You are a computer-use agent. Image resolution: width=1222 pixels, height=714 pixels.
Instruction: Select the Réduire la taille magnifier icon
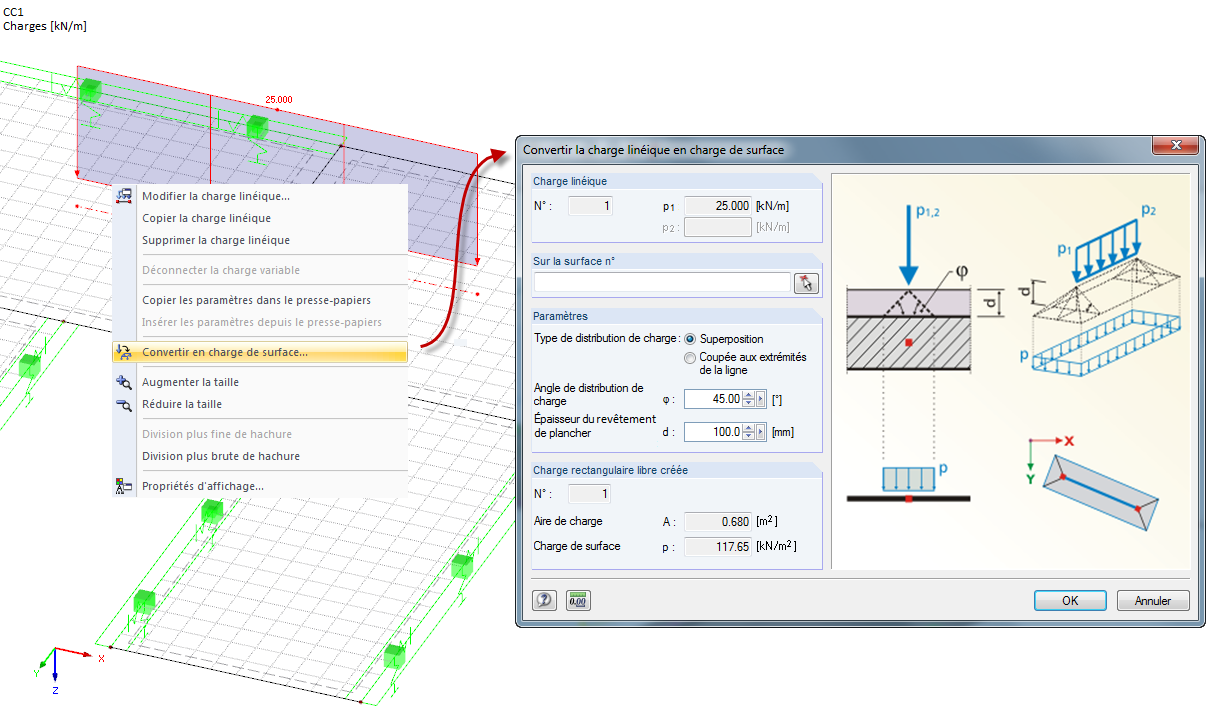pyautogui.click(x=123, y=404)
